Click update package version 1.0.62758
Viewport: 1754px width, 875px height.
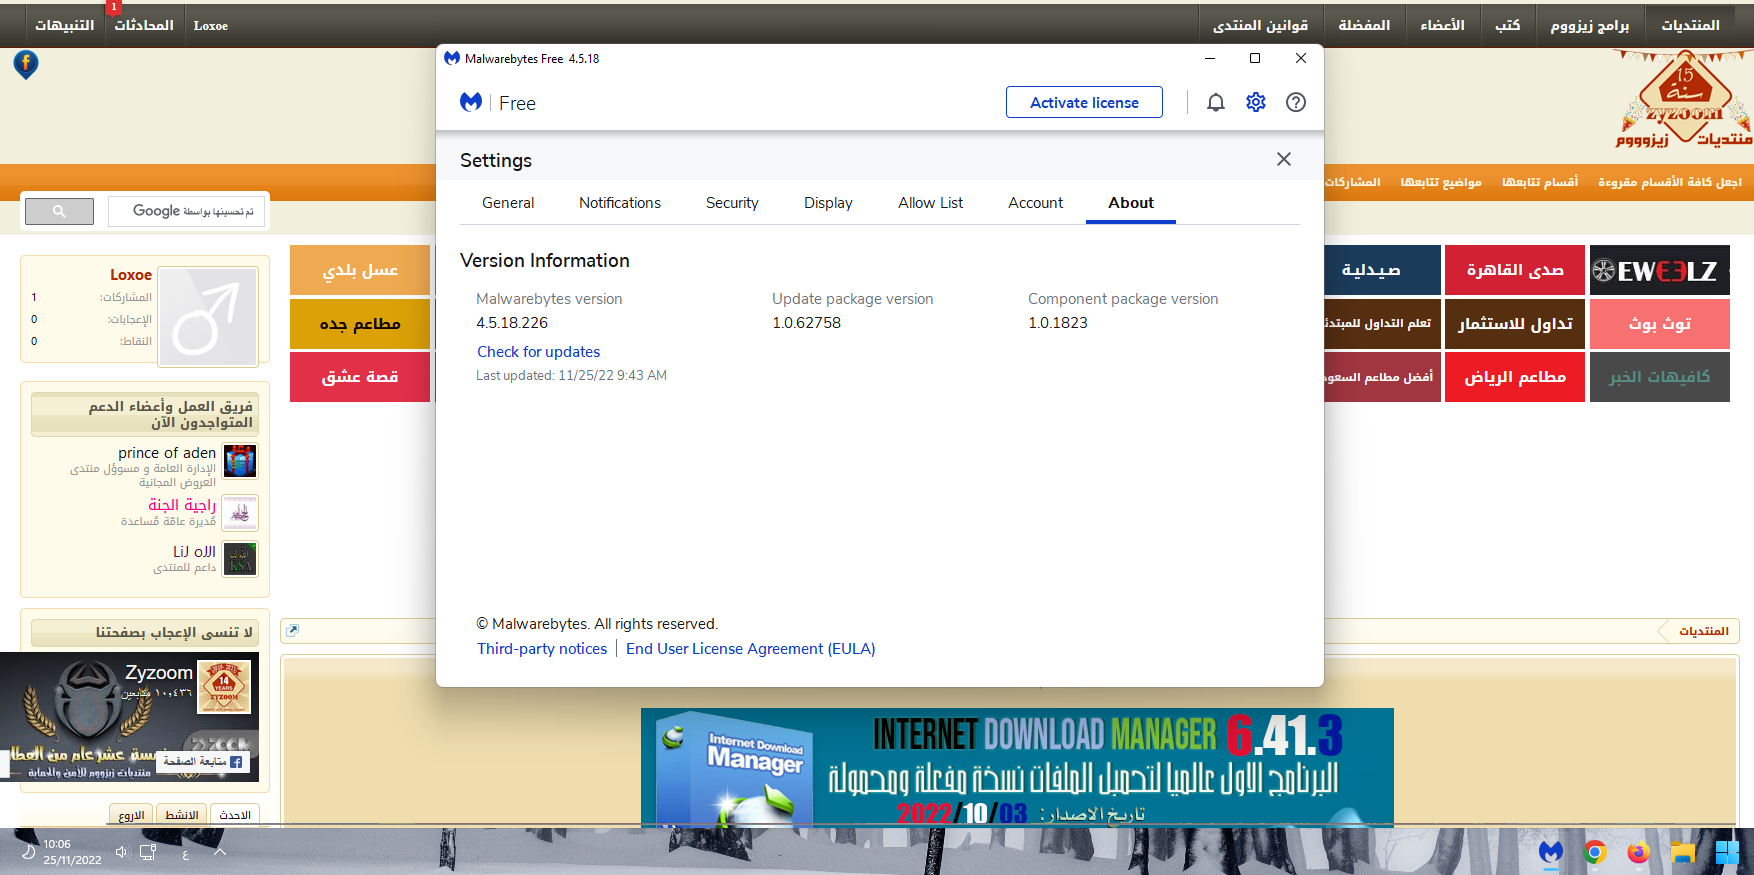pos(806,323)
